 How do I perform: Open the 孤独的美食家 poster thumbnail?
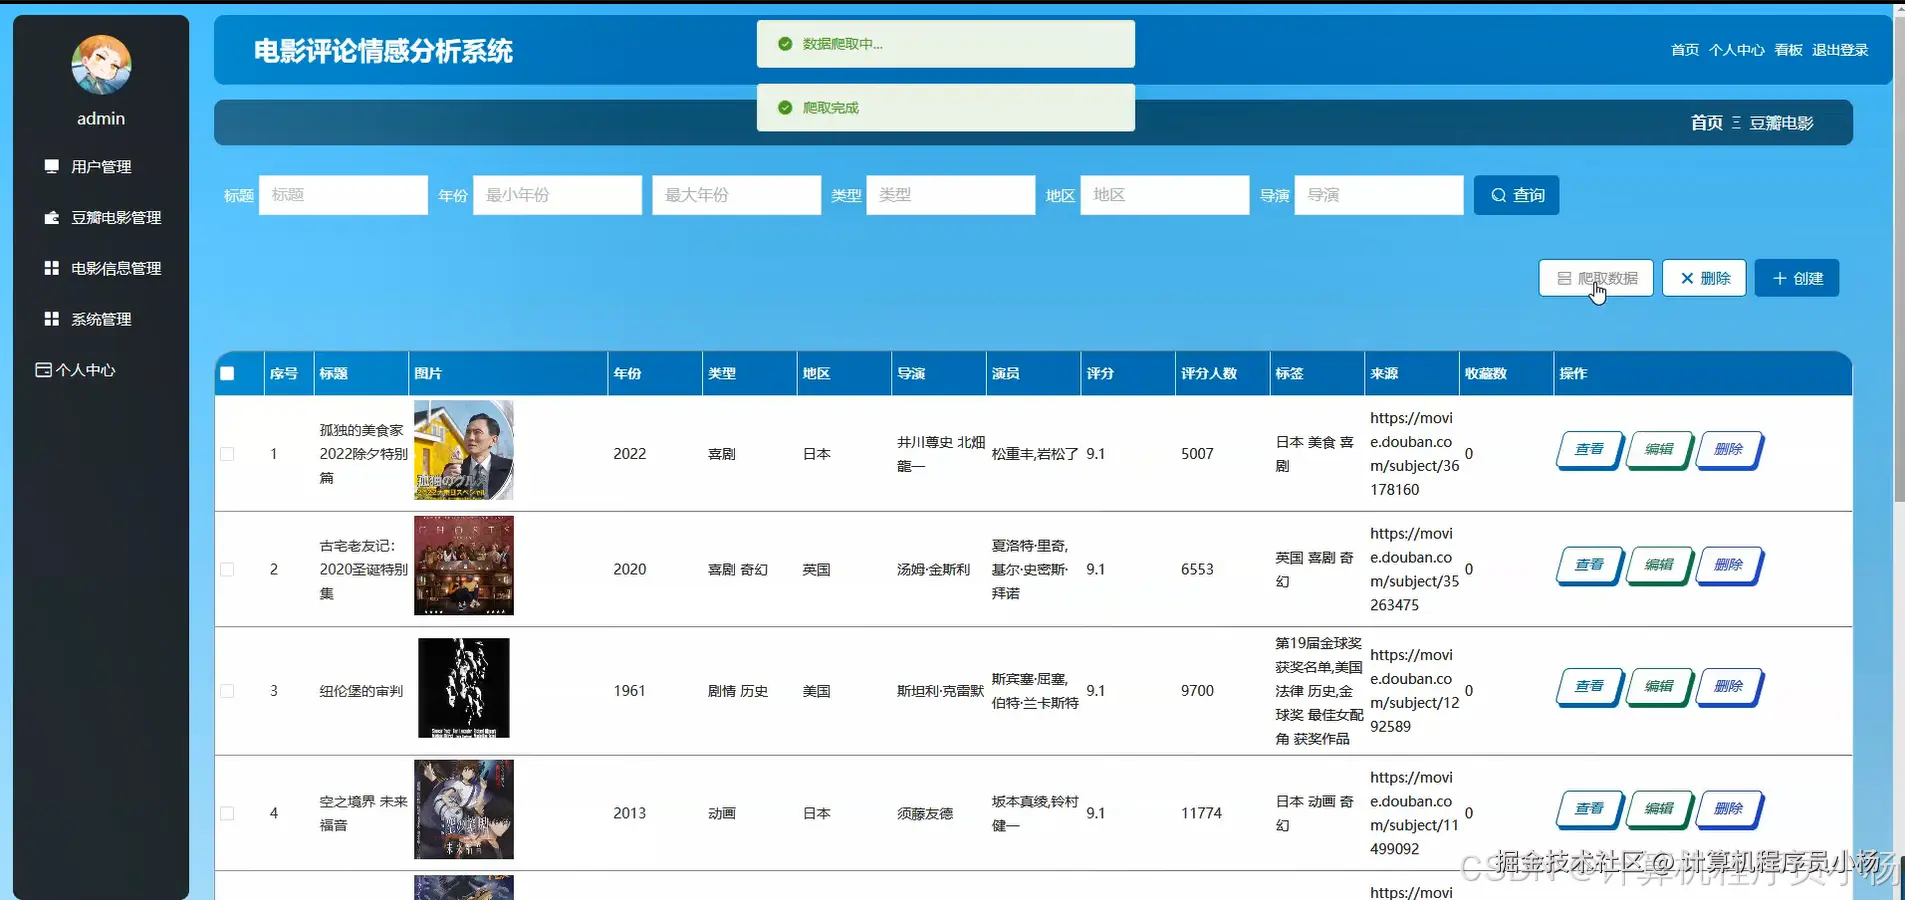(x=464, y=450)
